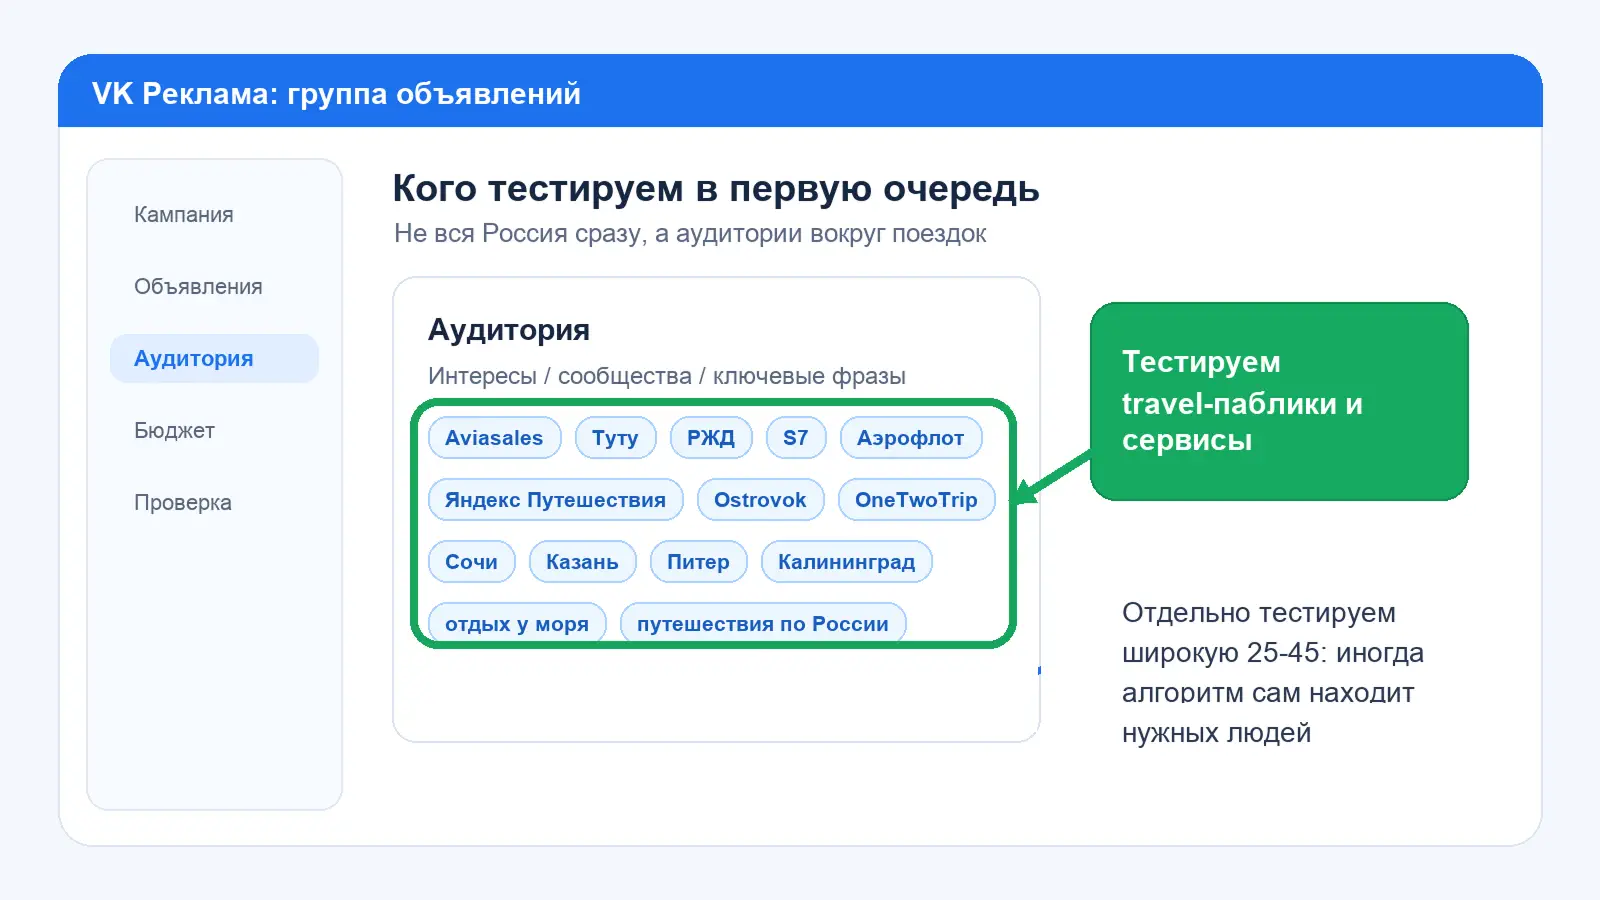Choose the OneTwoTrip audience tag

point(916,500)
